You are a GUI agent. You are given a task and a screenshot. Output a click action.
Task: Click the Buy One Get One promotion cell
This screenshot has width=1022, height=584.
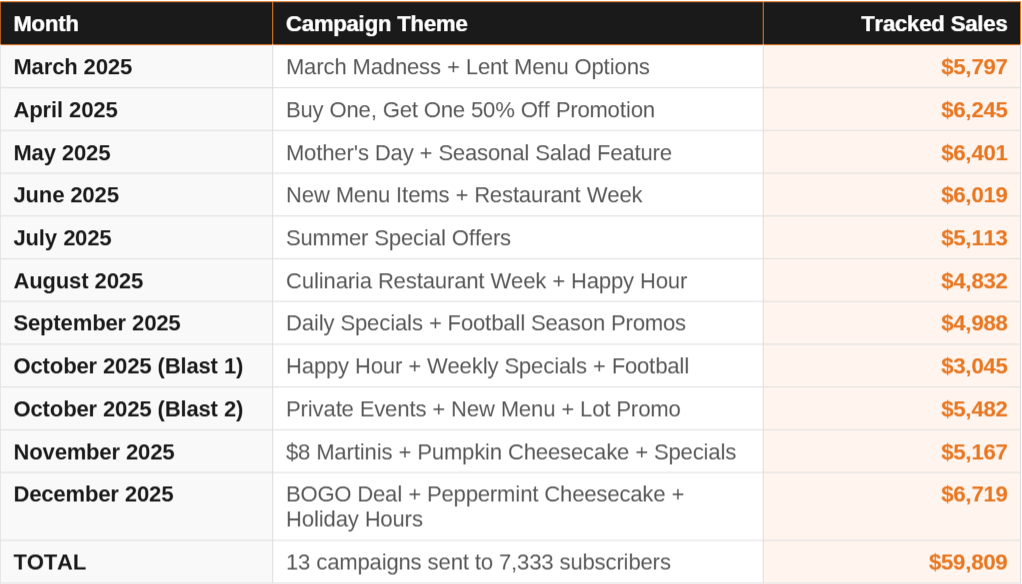(x=470, y=110)
